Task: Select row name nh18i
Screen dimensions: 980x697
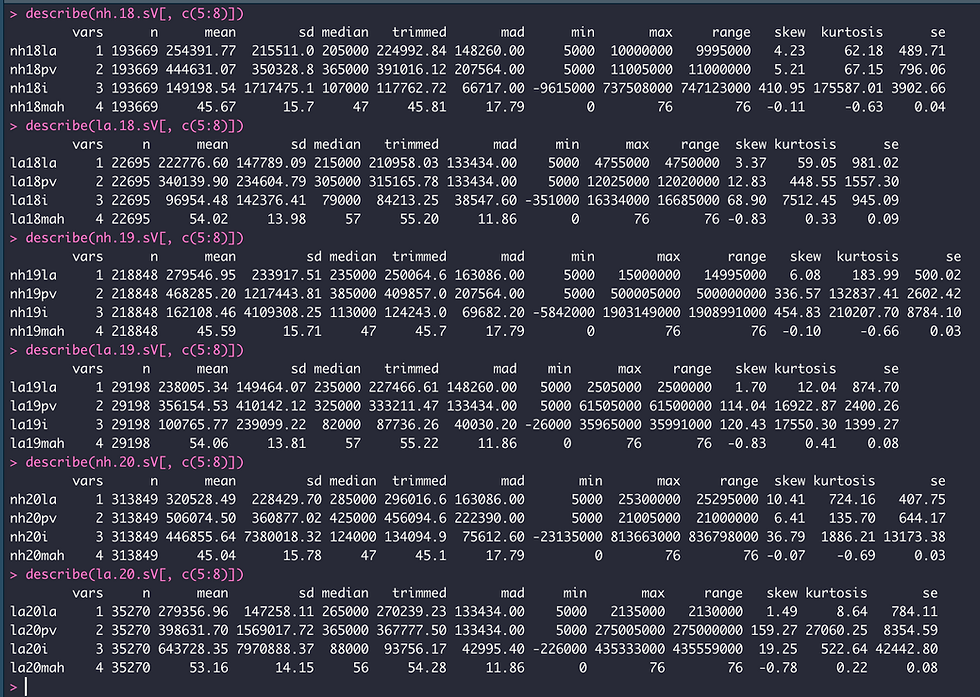Action: [29, 88]
